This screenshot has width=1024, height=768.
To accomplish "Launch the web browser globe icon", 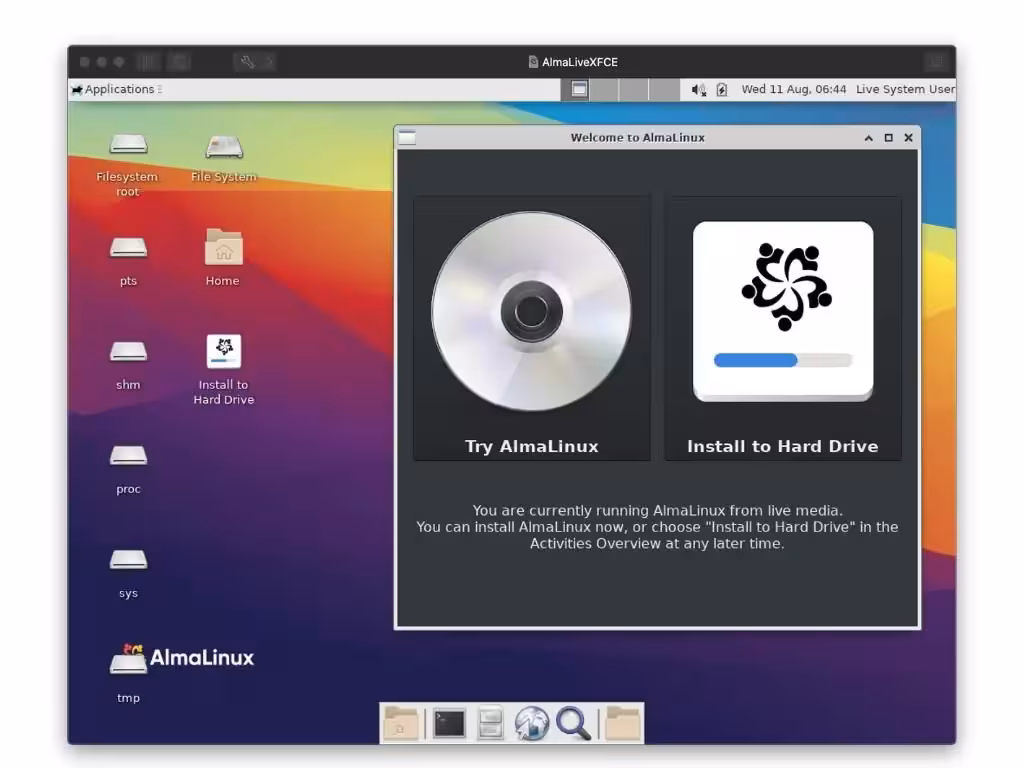I will click(x=532, y=724).
